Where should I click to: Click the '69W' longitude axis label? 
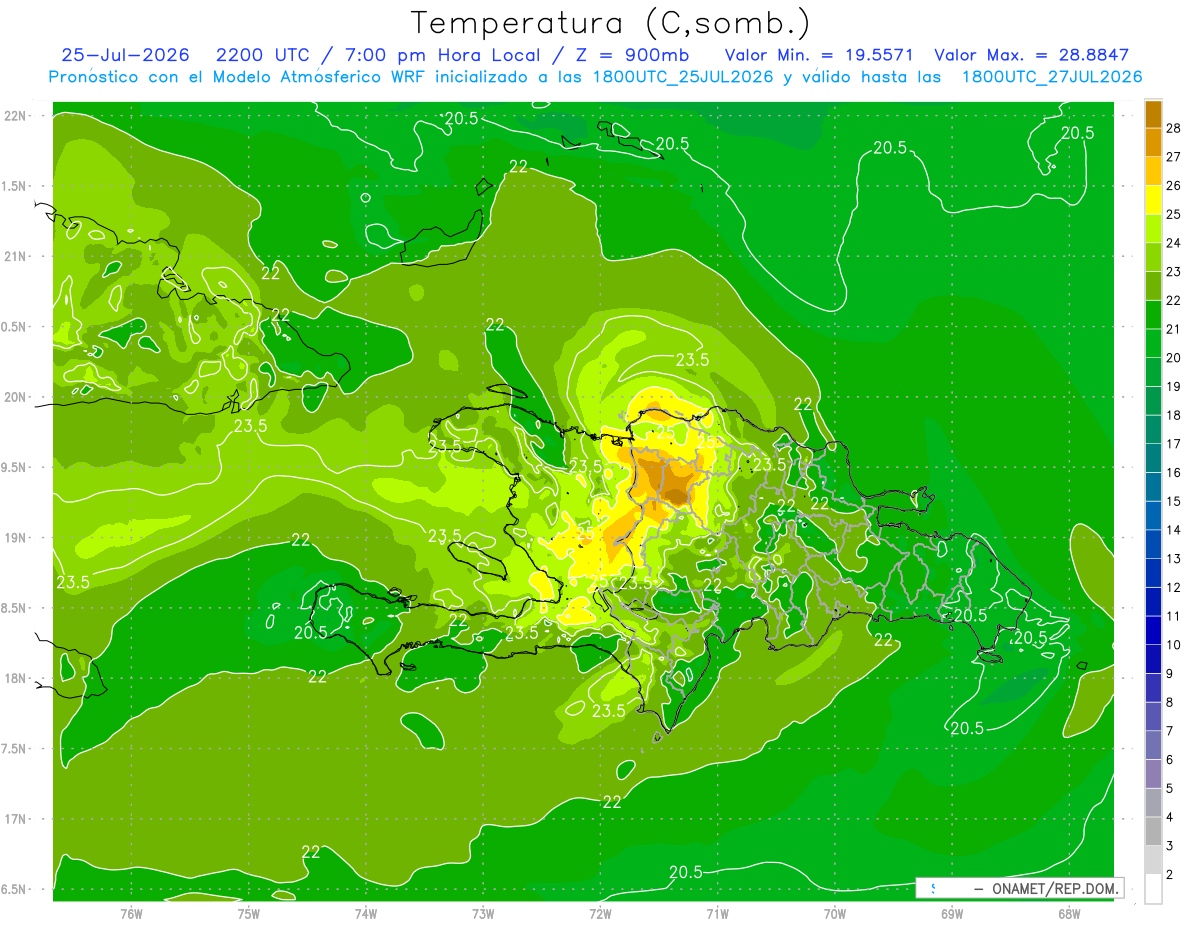click(x=952, y=913)
